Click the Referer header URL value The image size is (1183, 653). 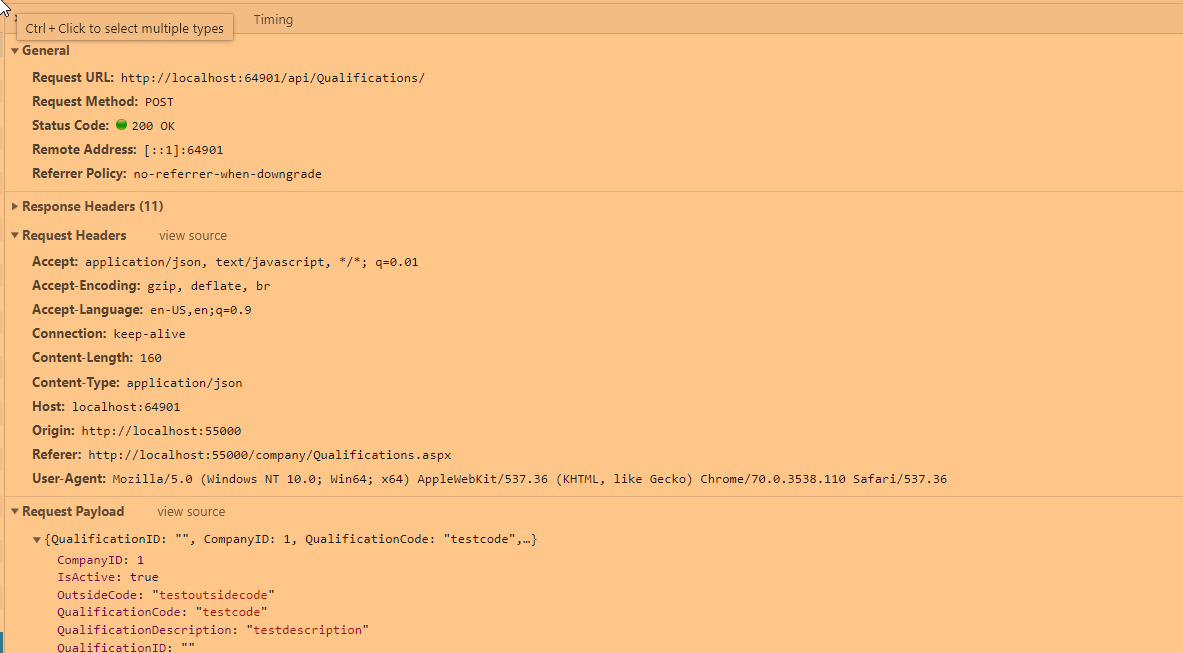click(269, 455)
